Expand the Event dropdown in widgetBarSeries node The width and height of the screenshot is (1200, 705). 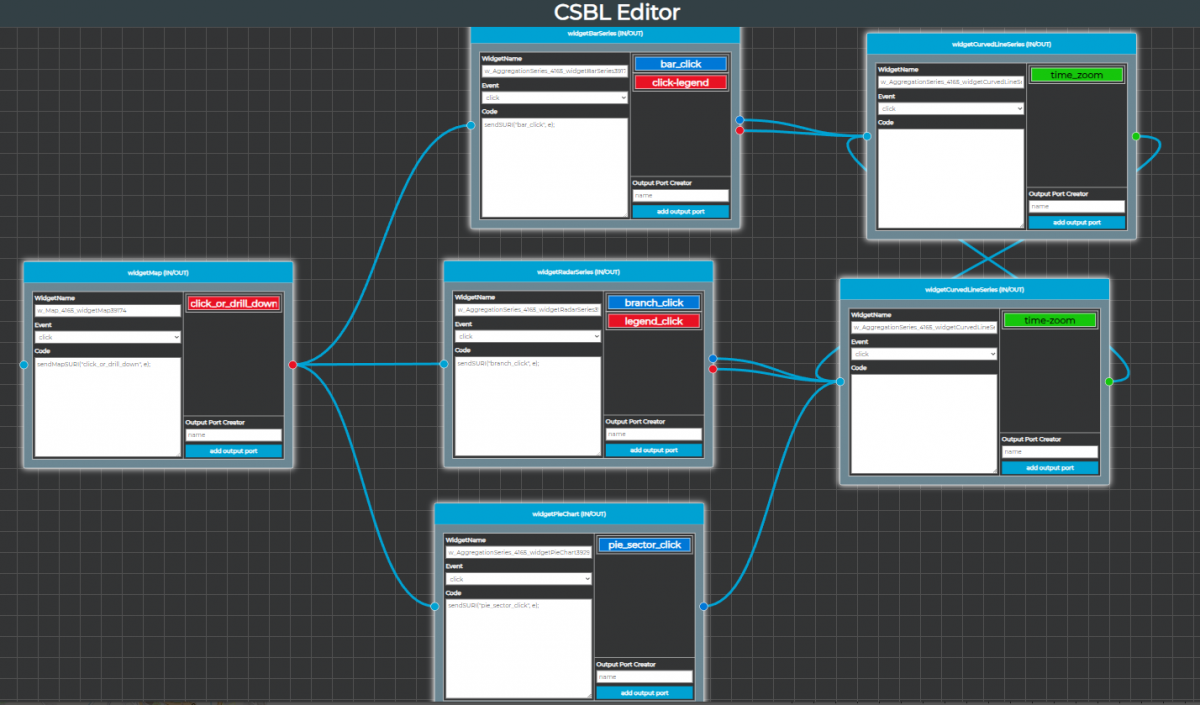554,98
